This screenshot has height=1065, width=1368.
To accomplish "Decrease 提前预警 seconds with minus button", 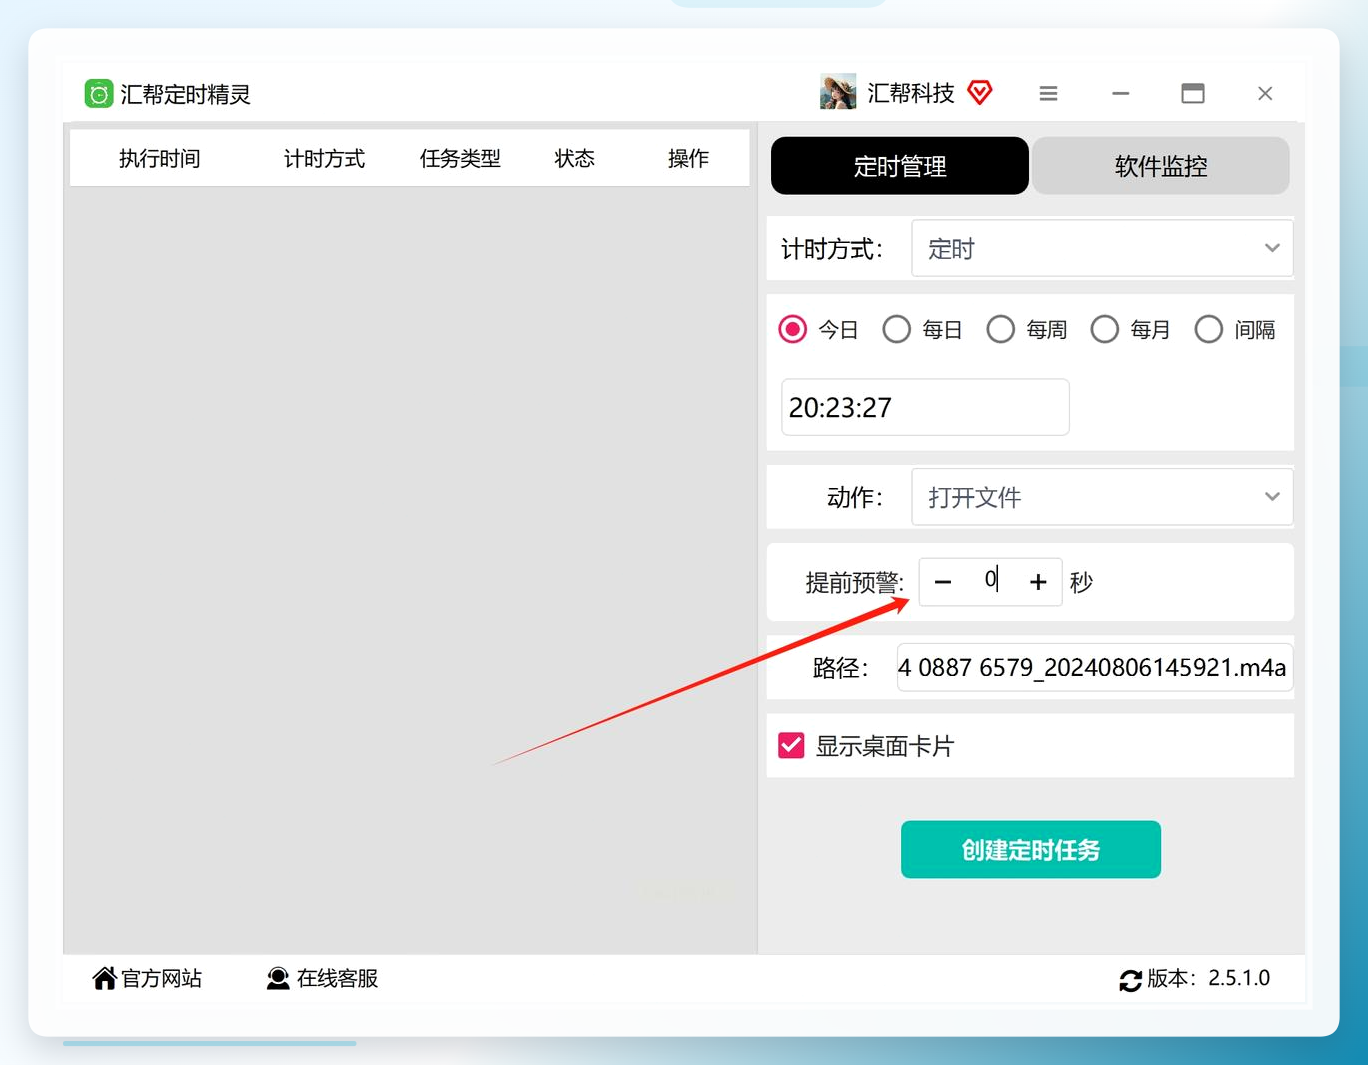I will click(x=943, y=582).
